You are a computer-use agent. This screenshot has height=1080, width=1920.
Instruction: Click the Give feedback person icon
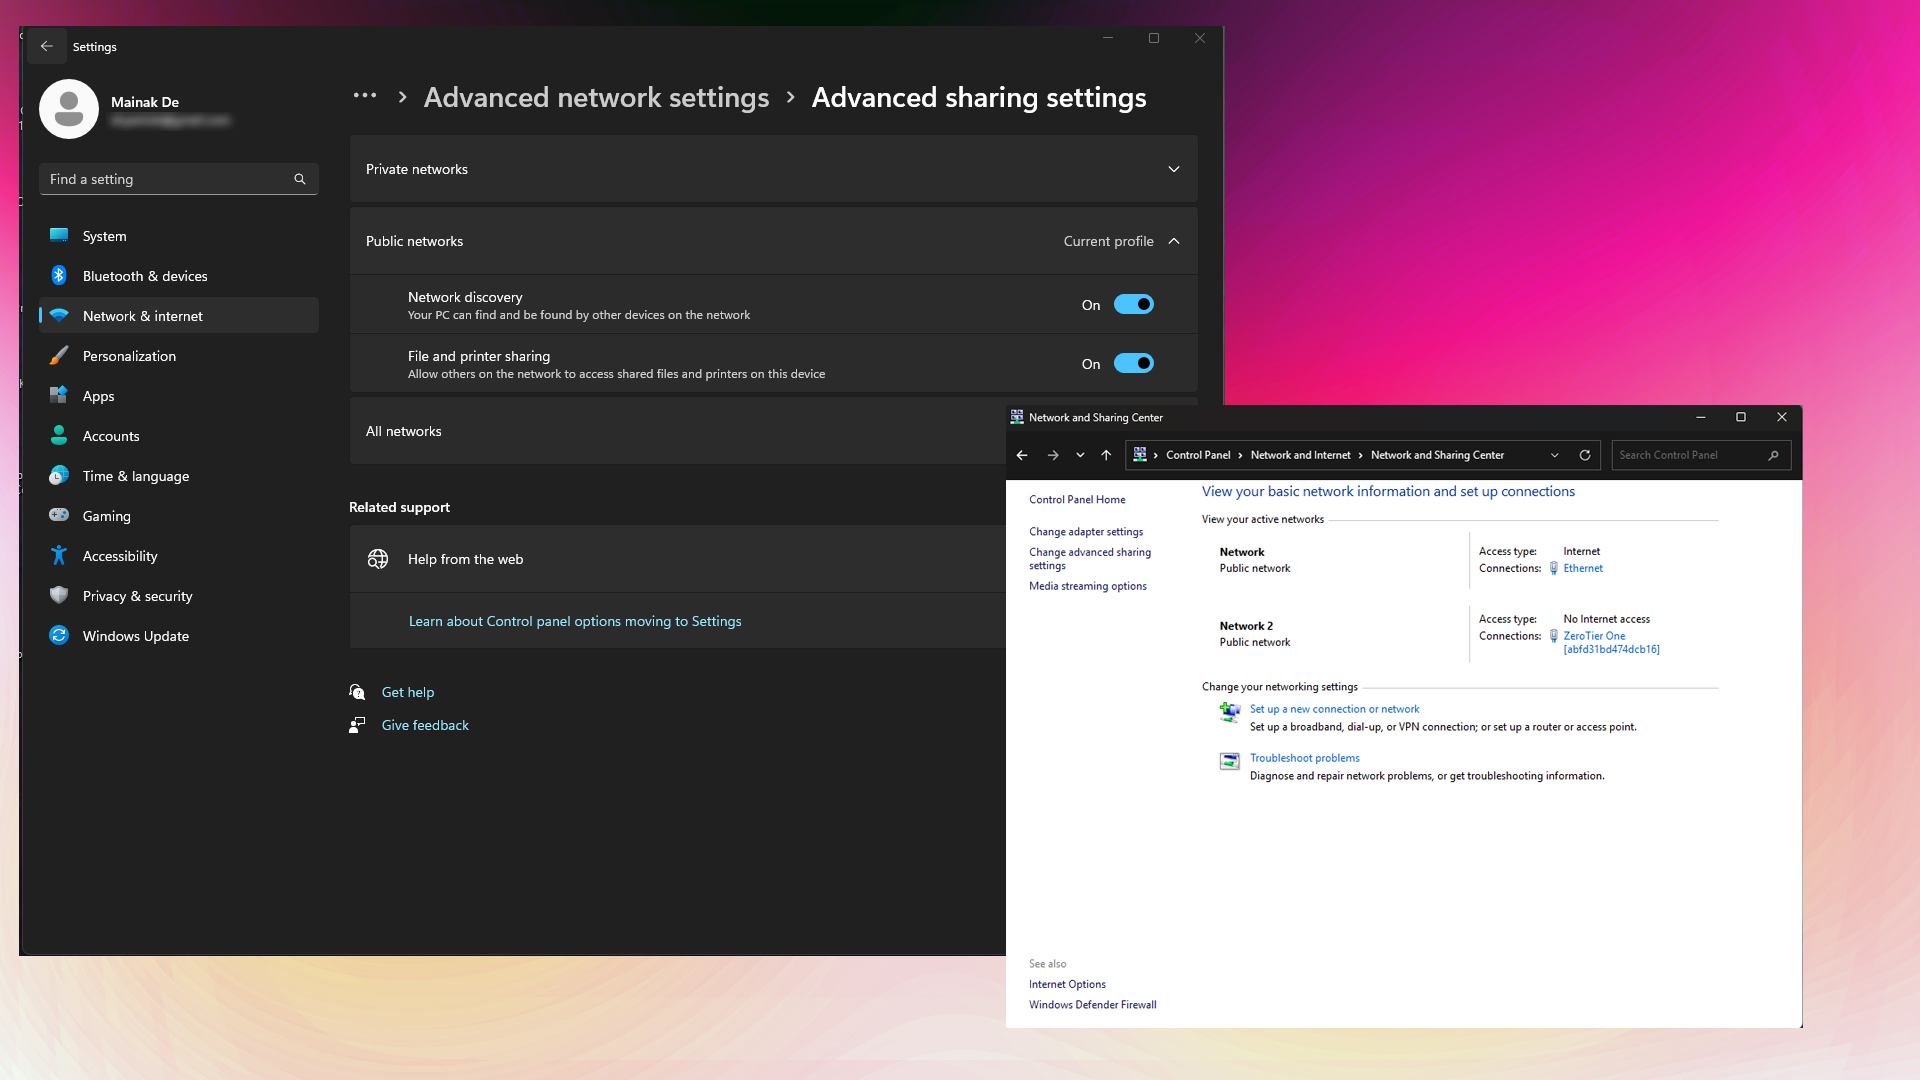click(357, 725)
